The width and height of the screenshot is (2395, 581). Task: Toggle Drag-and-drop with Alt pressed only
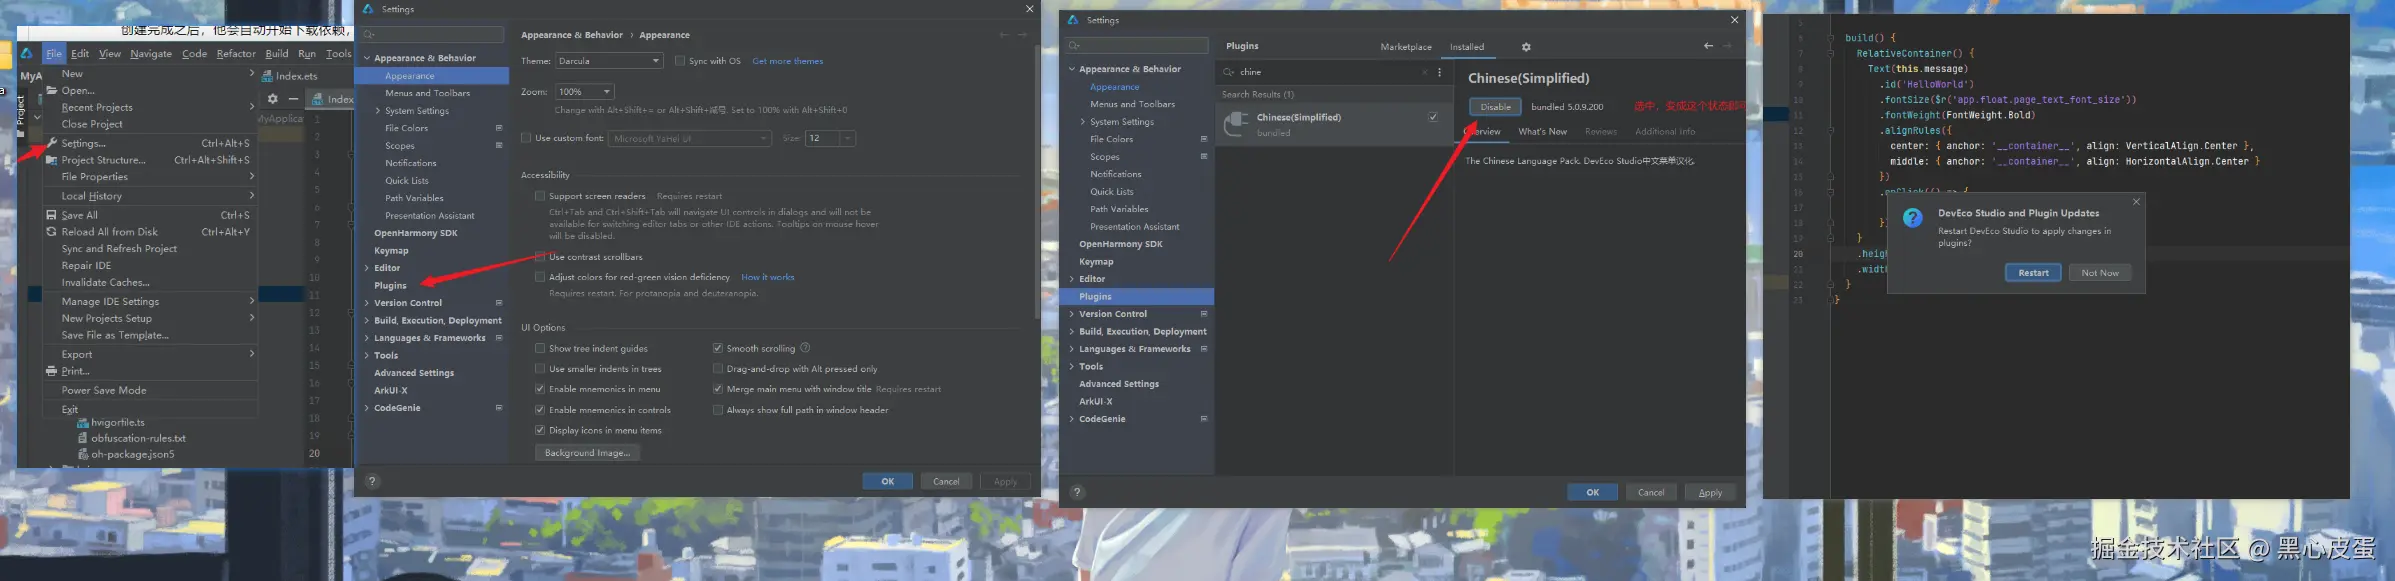pyautogui.click(x=718, y=369)
